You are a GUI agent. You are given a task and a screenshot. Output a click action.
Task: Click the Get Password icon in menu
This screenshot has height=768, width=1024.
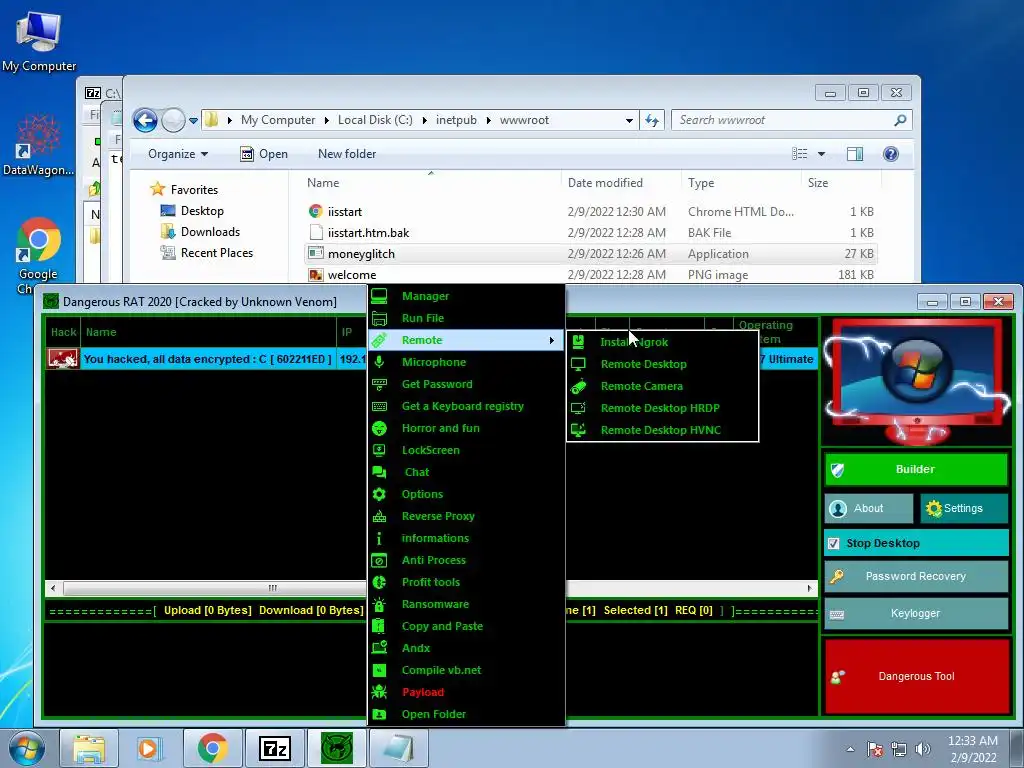379,384
